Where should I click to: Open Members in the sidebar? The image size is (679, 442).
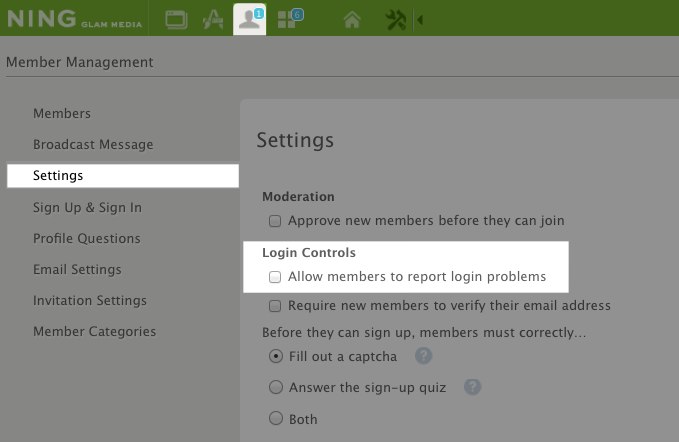62,113
